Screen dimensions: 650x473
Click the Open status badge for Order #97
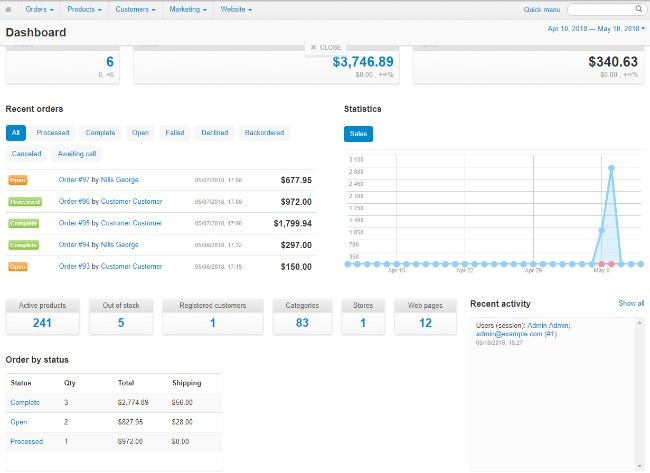coord(18,180)
